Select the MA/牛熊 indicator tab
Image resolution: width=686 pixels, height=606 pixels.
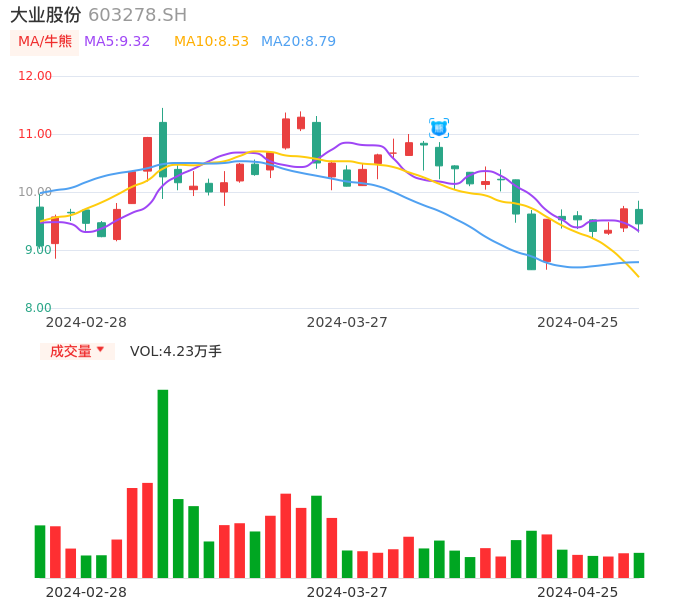(45, 42)
